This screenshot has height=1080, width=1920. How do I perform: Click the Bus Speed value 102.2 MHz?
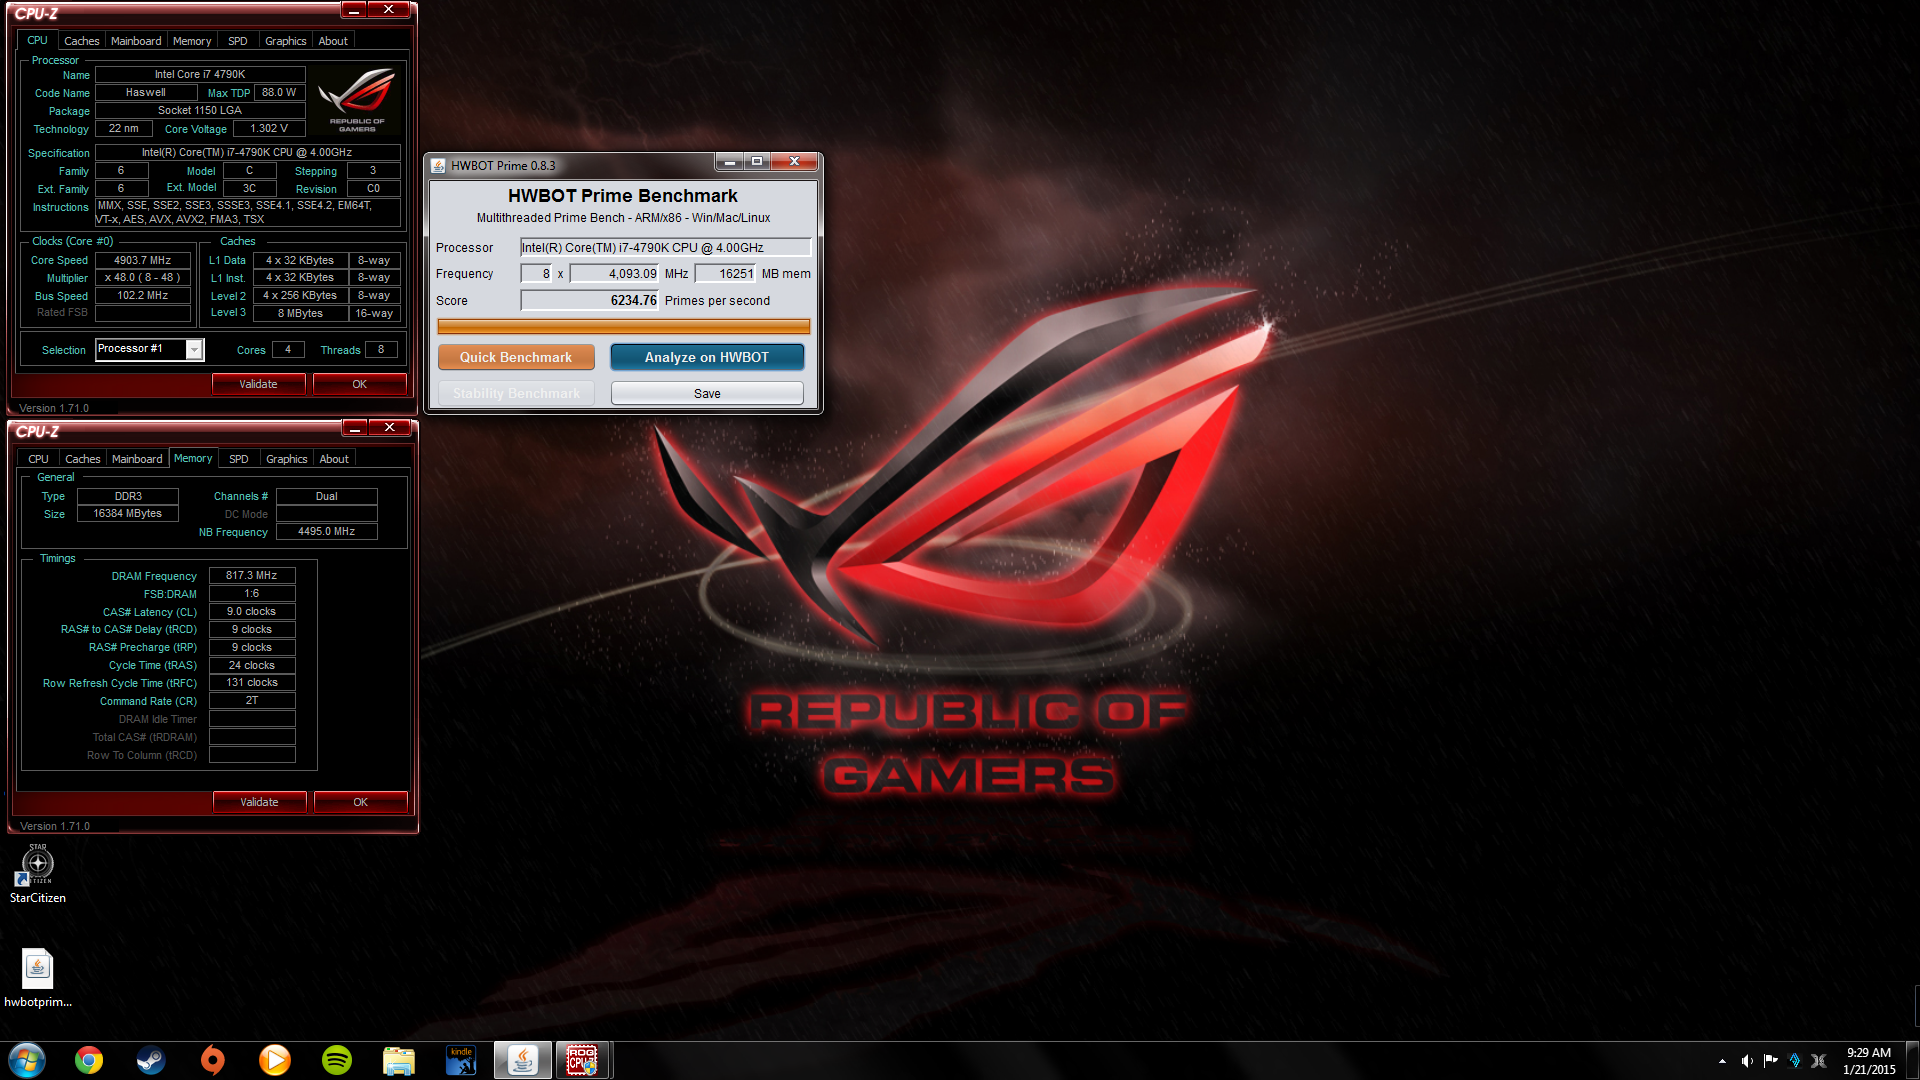point(142,295)
